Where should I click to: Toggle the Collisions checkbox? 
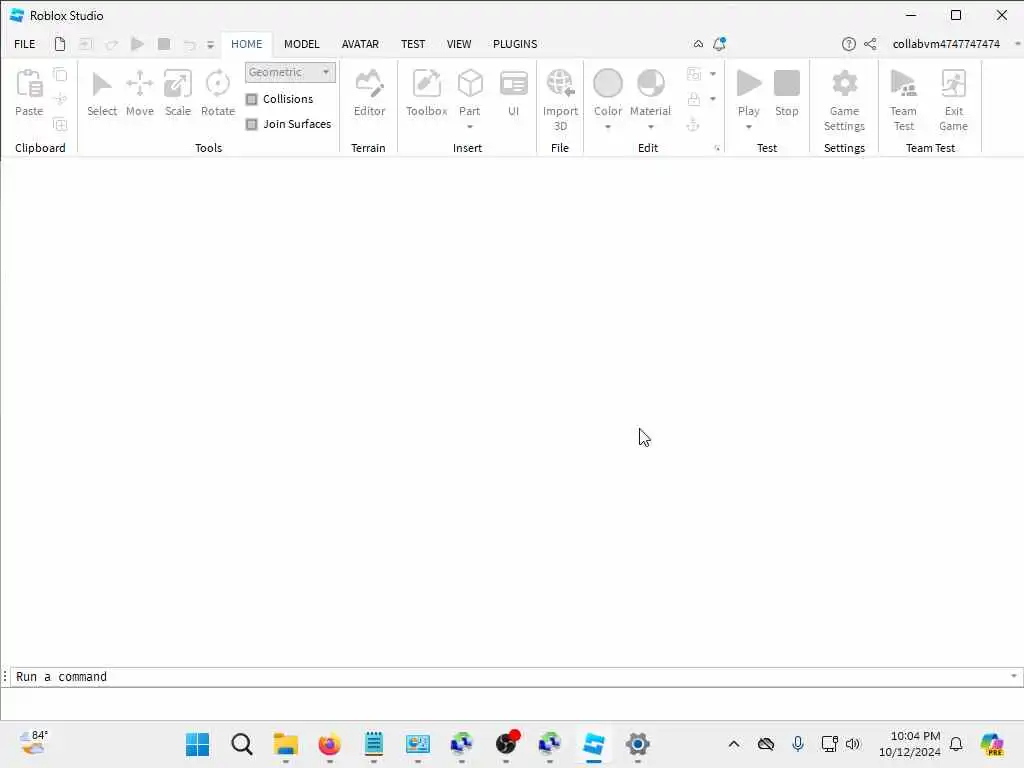pos(251,99)
